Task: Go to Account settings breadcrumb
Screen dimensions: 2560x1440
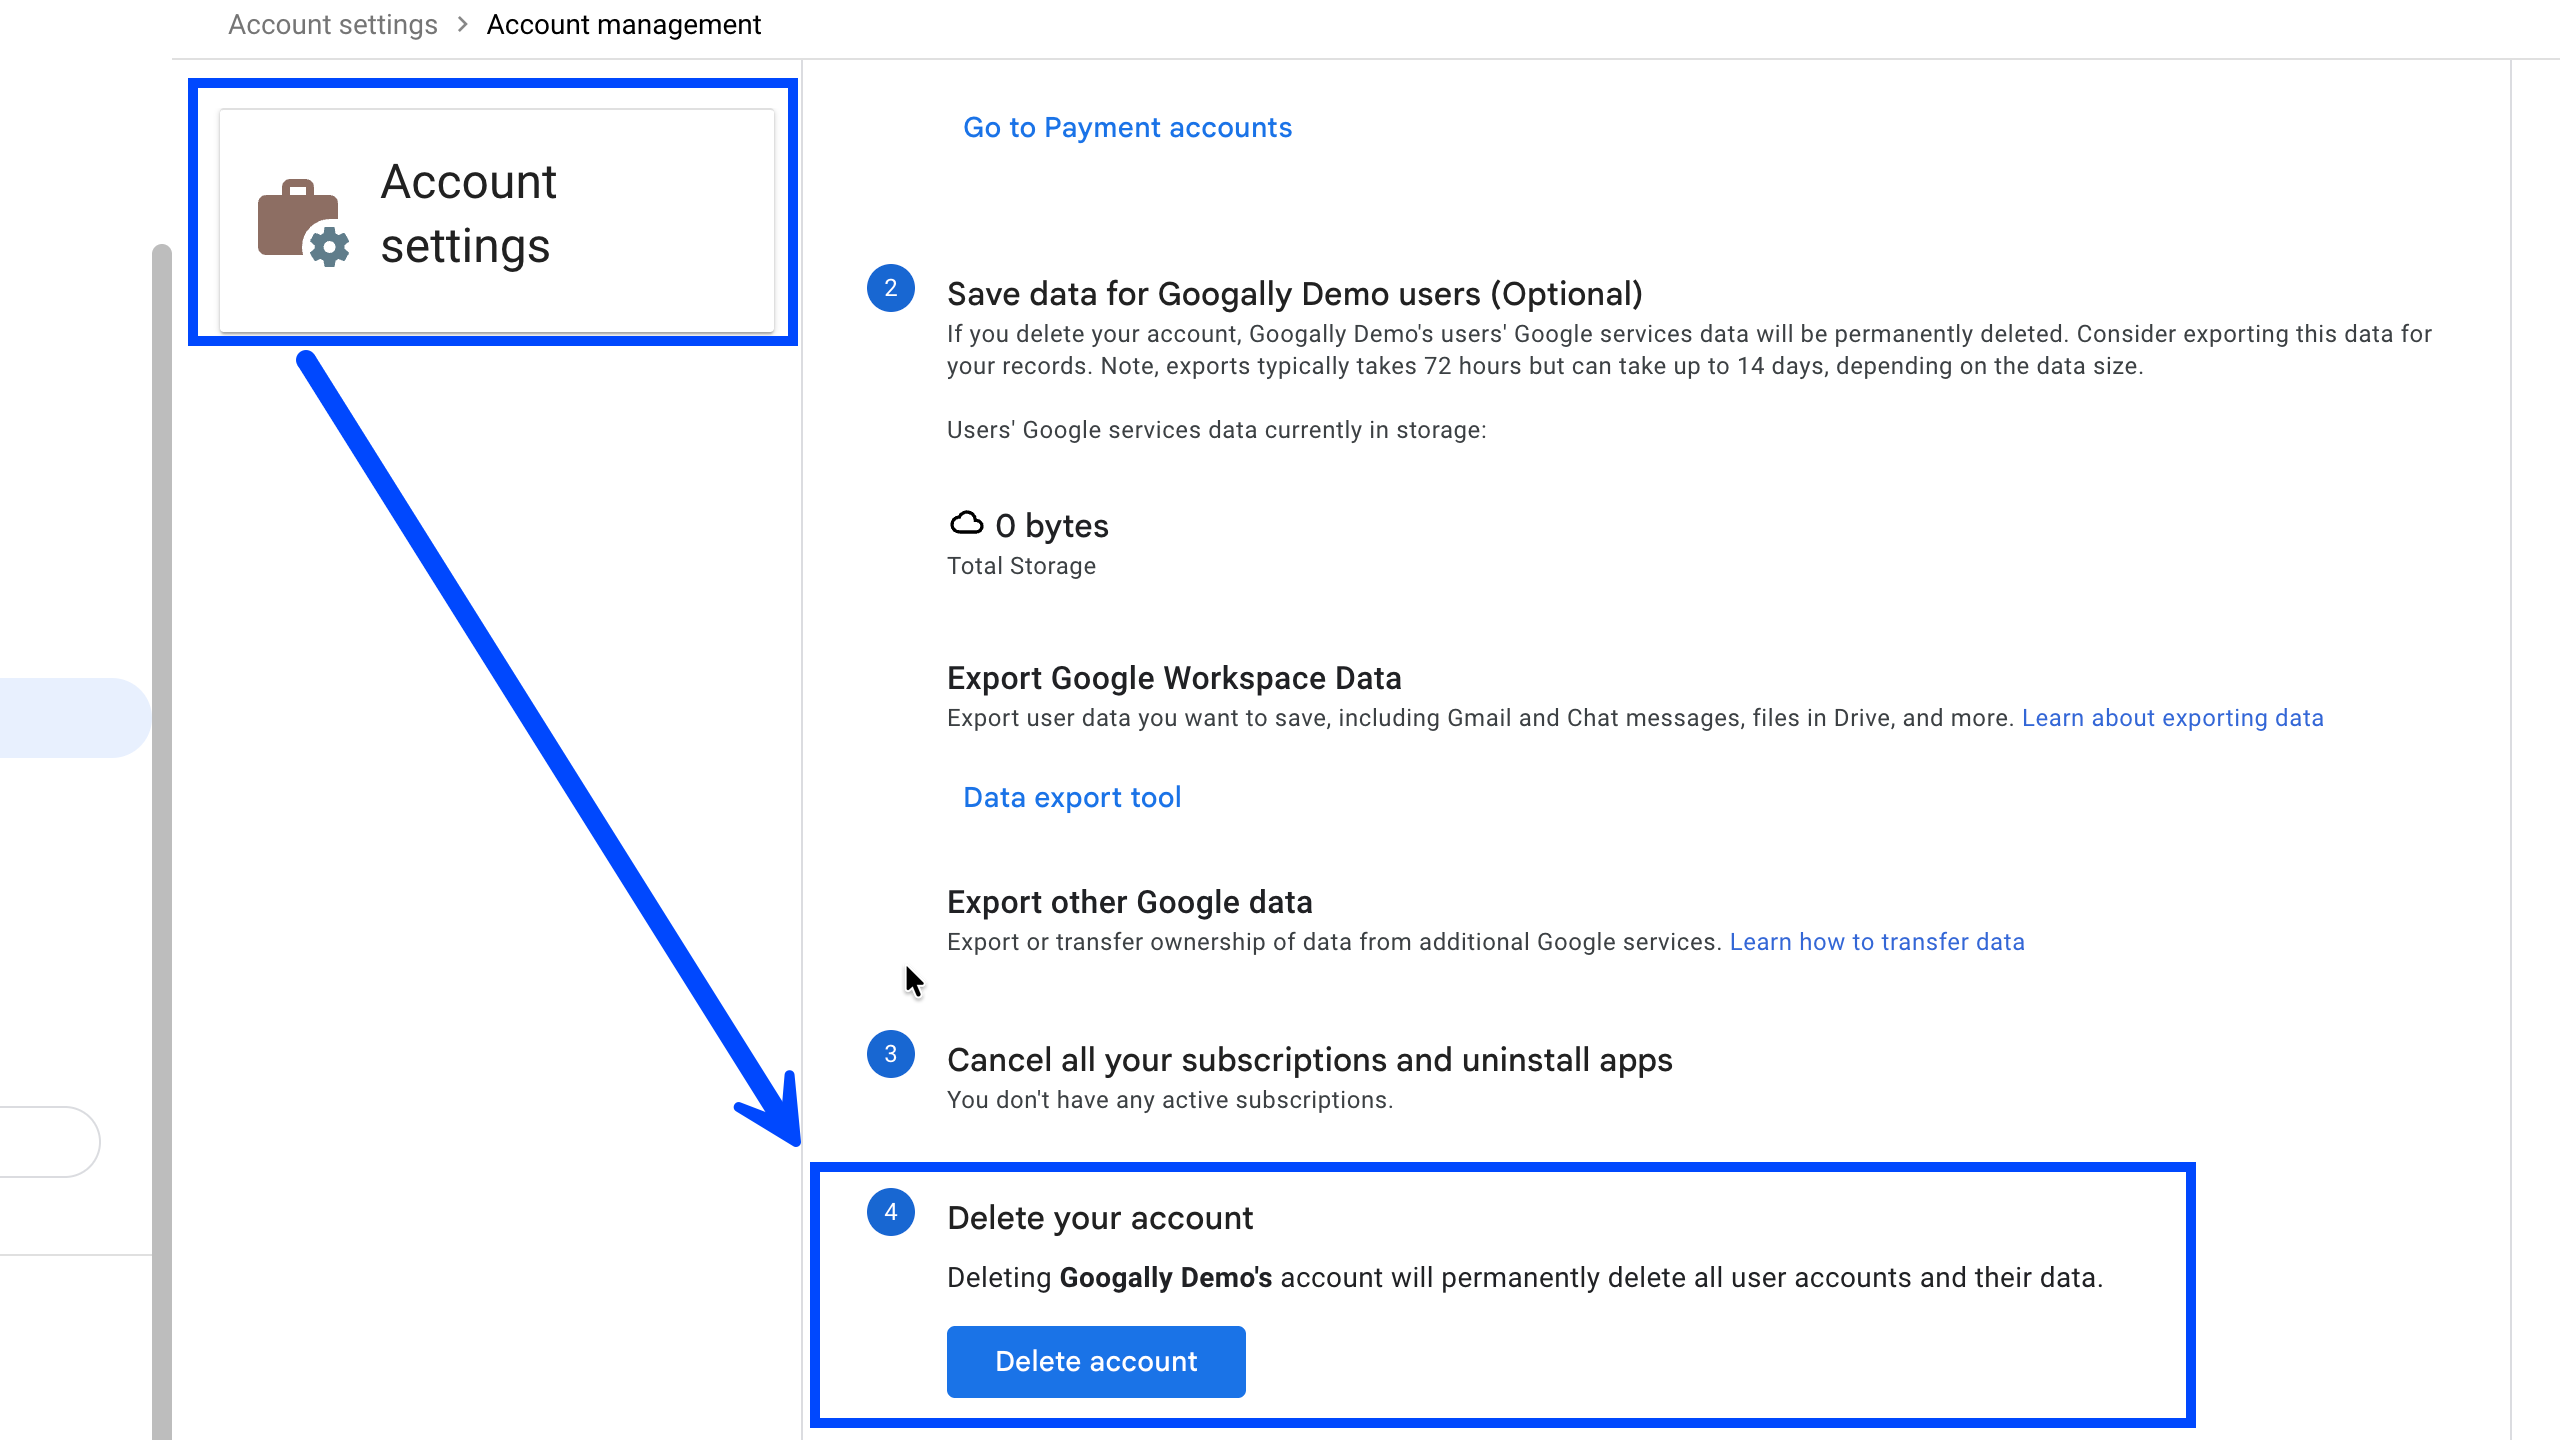Action: tap(332, 25)
